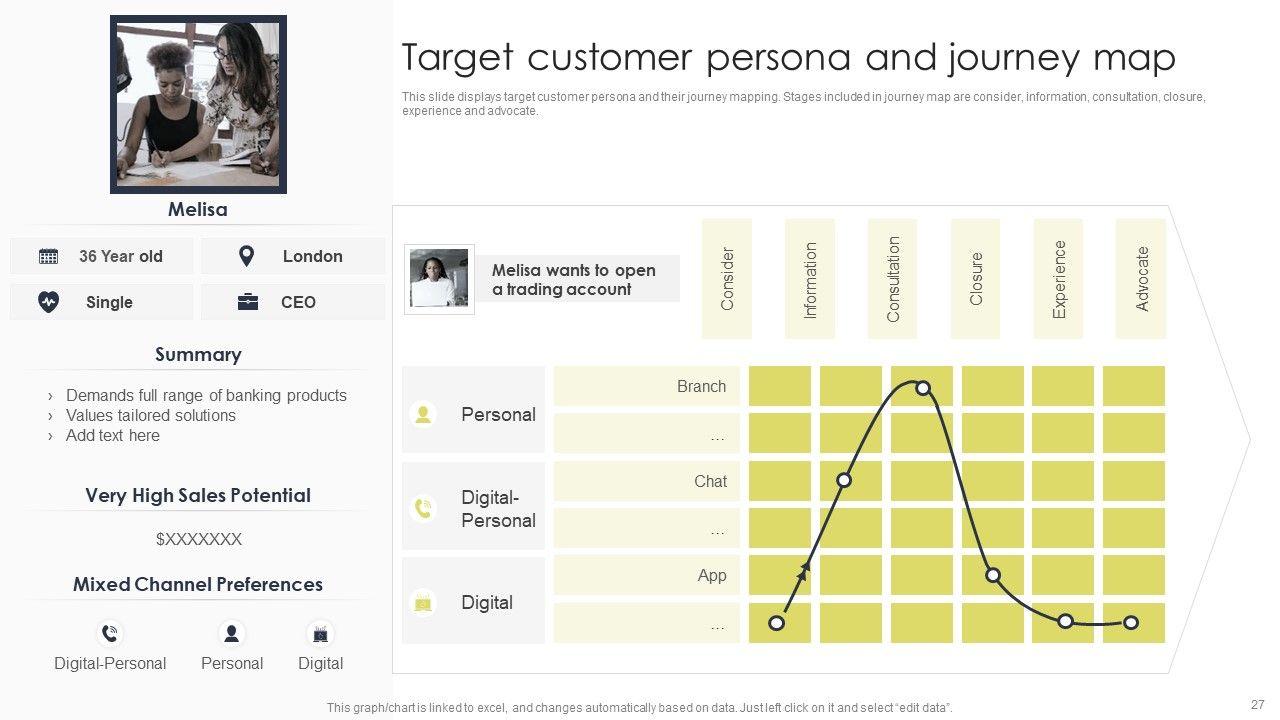The height and width of the screenshot is (720, 1280).
Task: Click the Personal user icon under Mixed Channel Preferences
Action: [x=232, y=633]
